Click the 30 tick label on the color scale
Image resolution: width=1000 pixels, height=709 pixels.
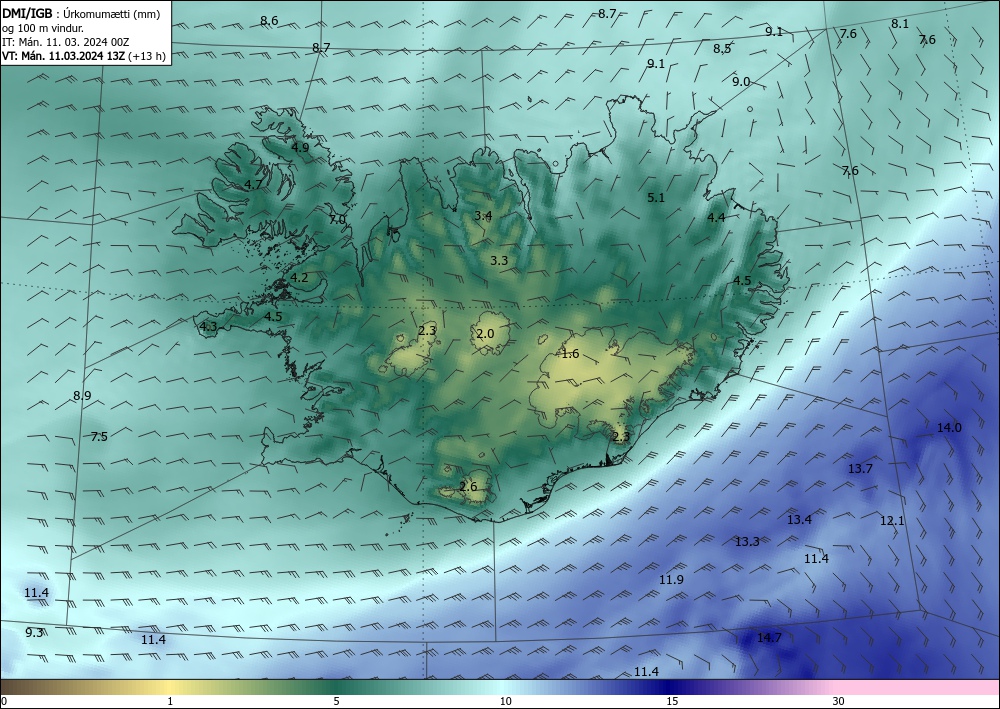click(839, 701)
